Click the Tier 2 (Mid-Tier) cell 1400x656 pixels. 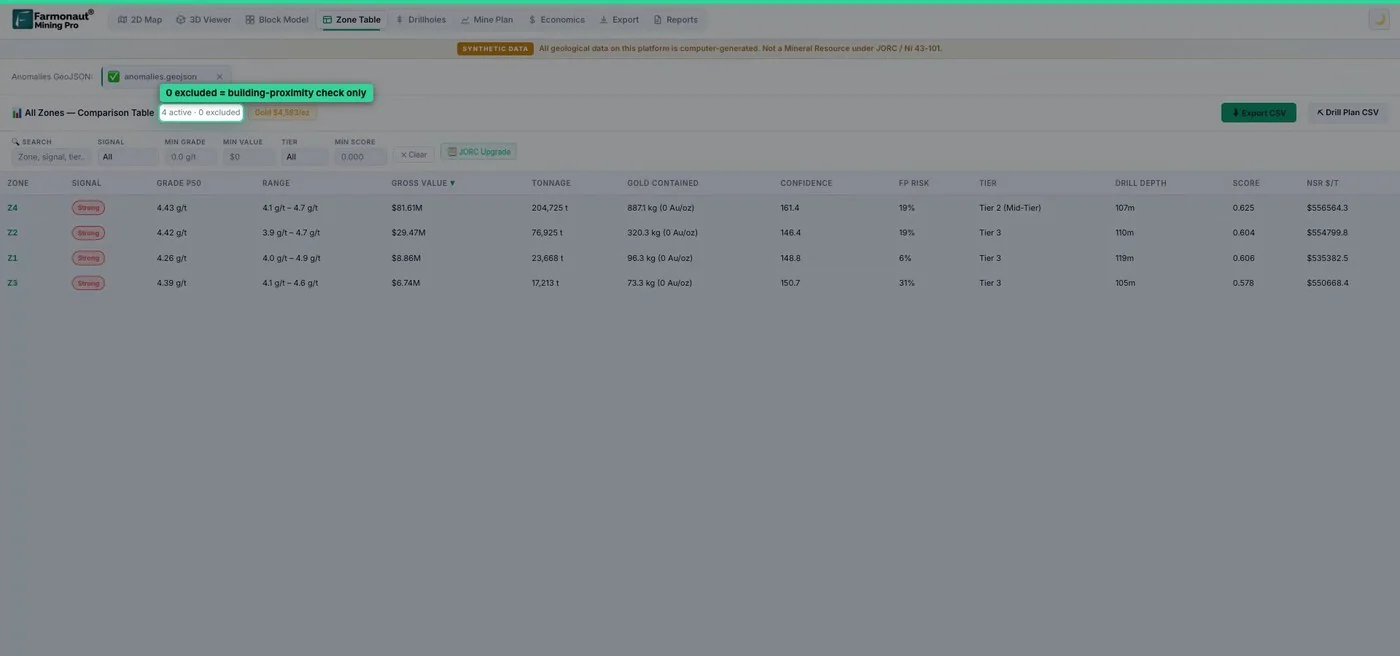[1010, 208]
